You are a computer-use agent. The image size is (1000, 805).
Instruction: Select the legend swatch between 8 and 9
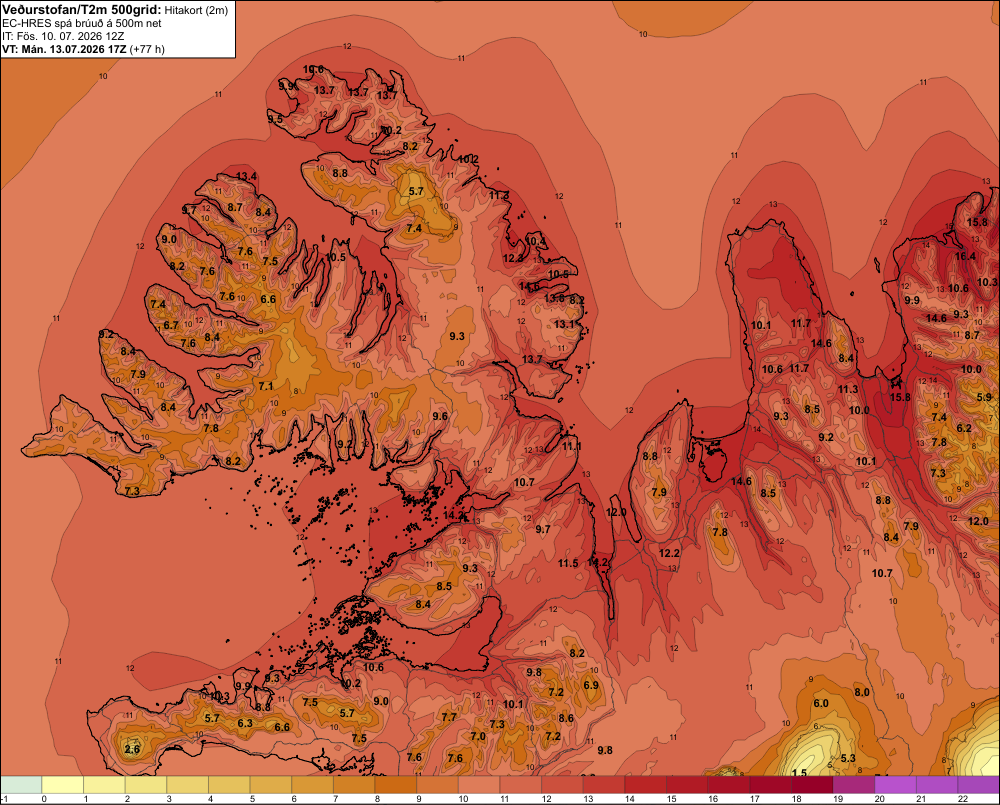[x=395, y=784]
